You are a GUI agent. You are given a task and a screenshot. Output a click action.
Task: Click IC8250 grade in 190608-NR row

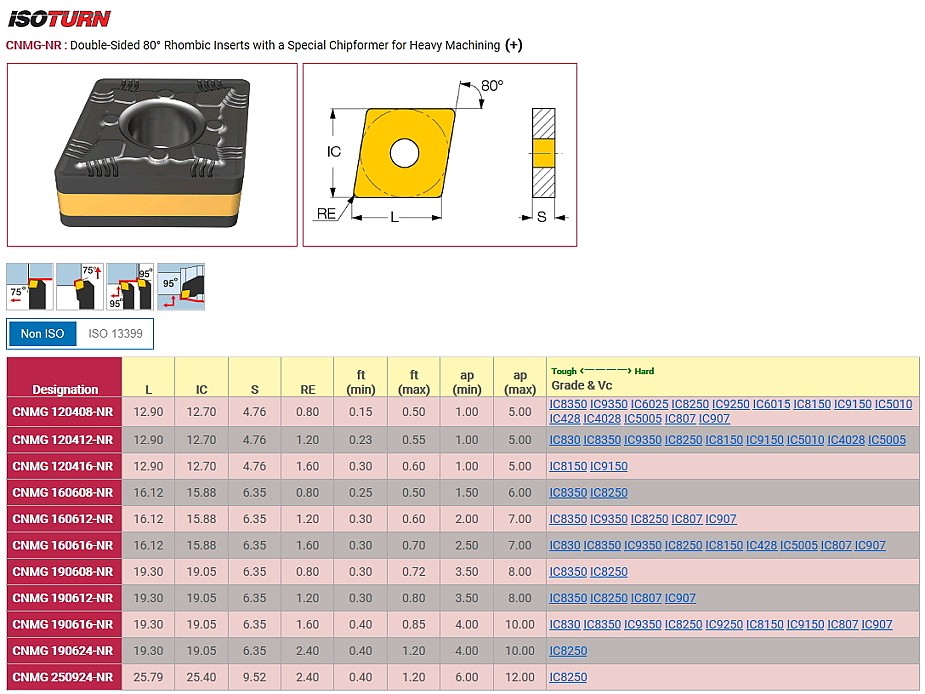(609, 571)
